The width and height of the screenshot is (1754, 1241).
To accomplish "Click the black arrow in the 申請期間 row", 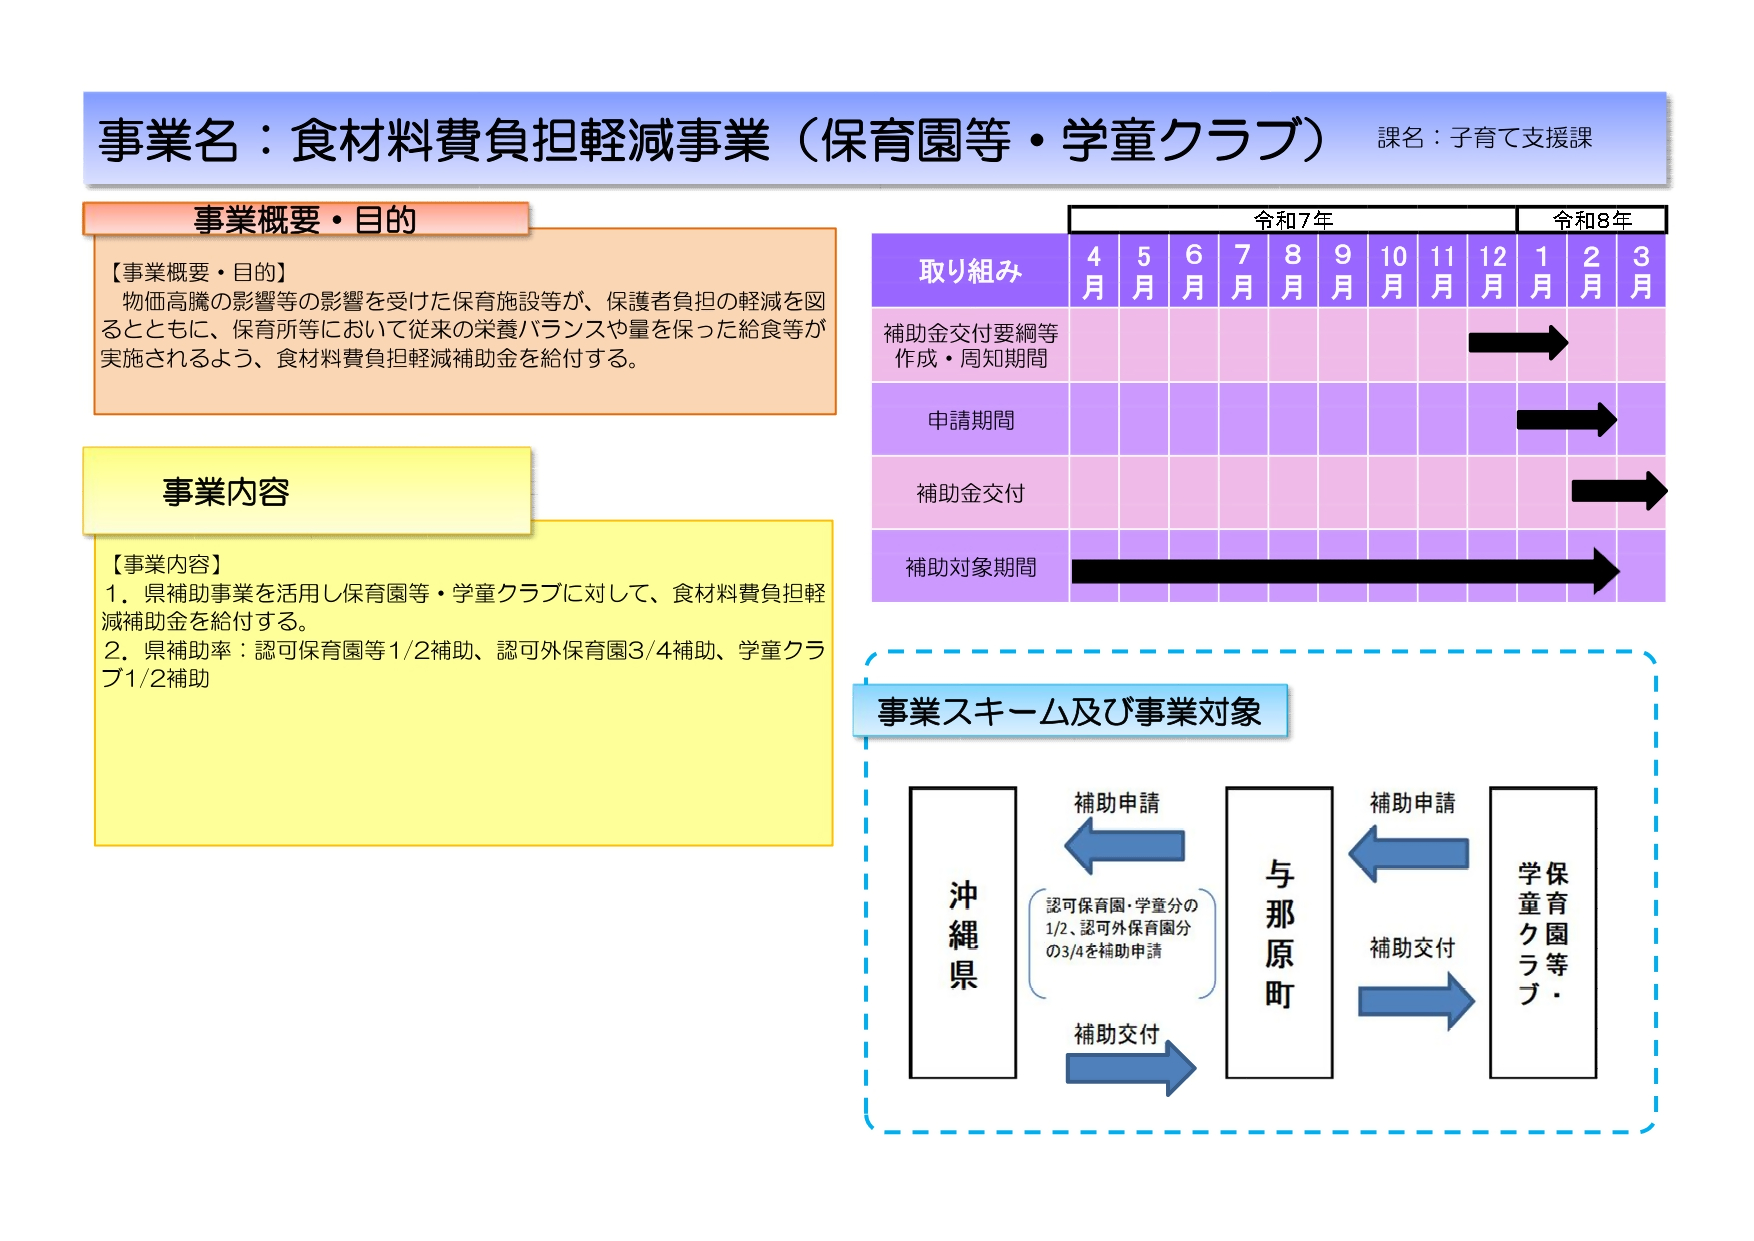I will tap(1565, 420).
